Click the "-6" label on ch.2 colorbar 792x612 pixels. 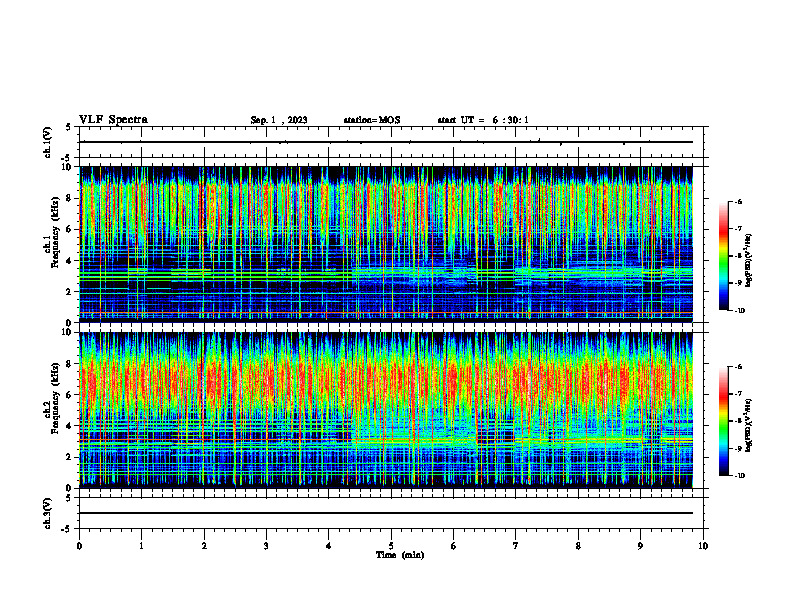click(x=738, y=367)
